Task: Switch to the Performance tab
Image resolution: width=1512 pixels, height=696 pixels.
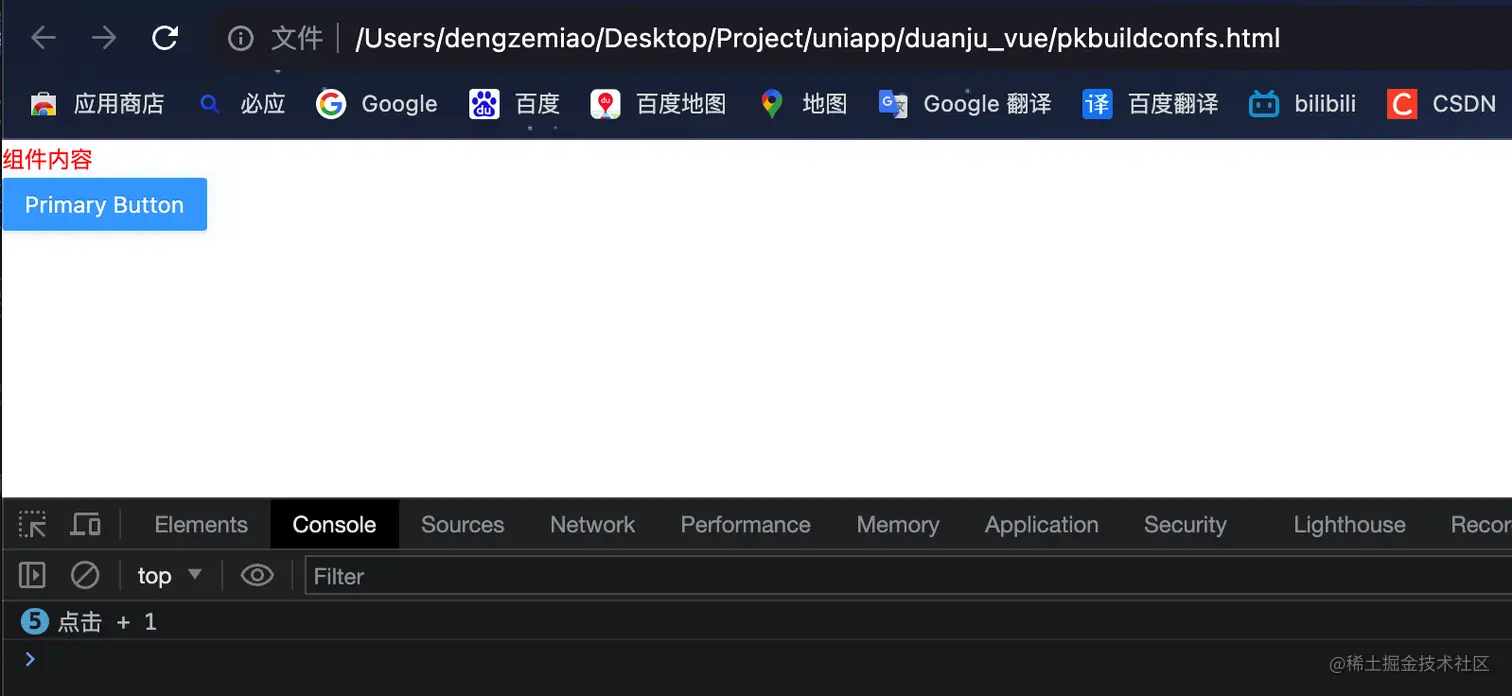Action: tap(745, 524)
